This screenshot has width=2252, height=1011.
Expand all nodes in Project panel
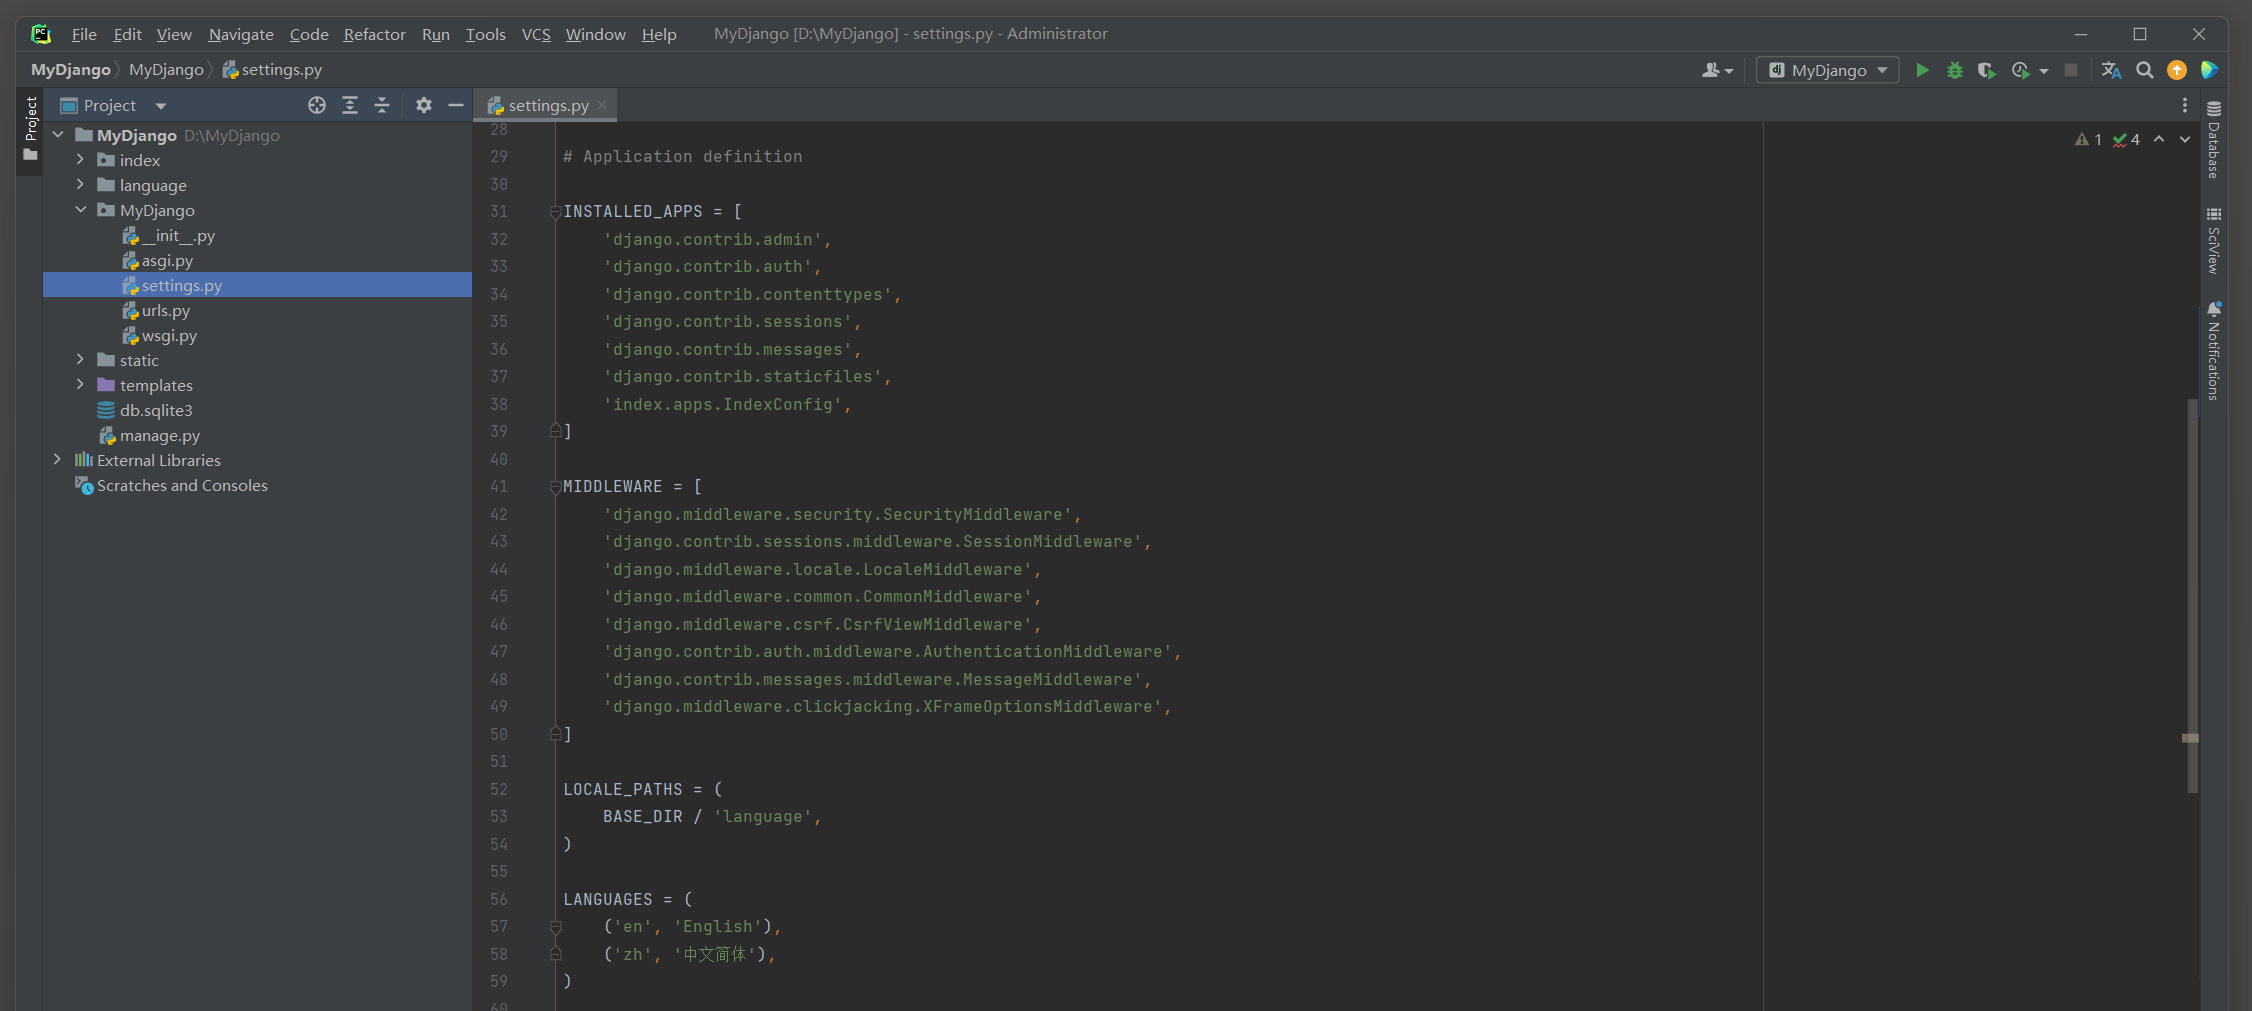coord(350,105)
